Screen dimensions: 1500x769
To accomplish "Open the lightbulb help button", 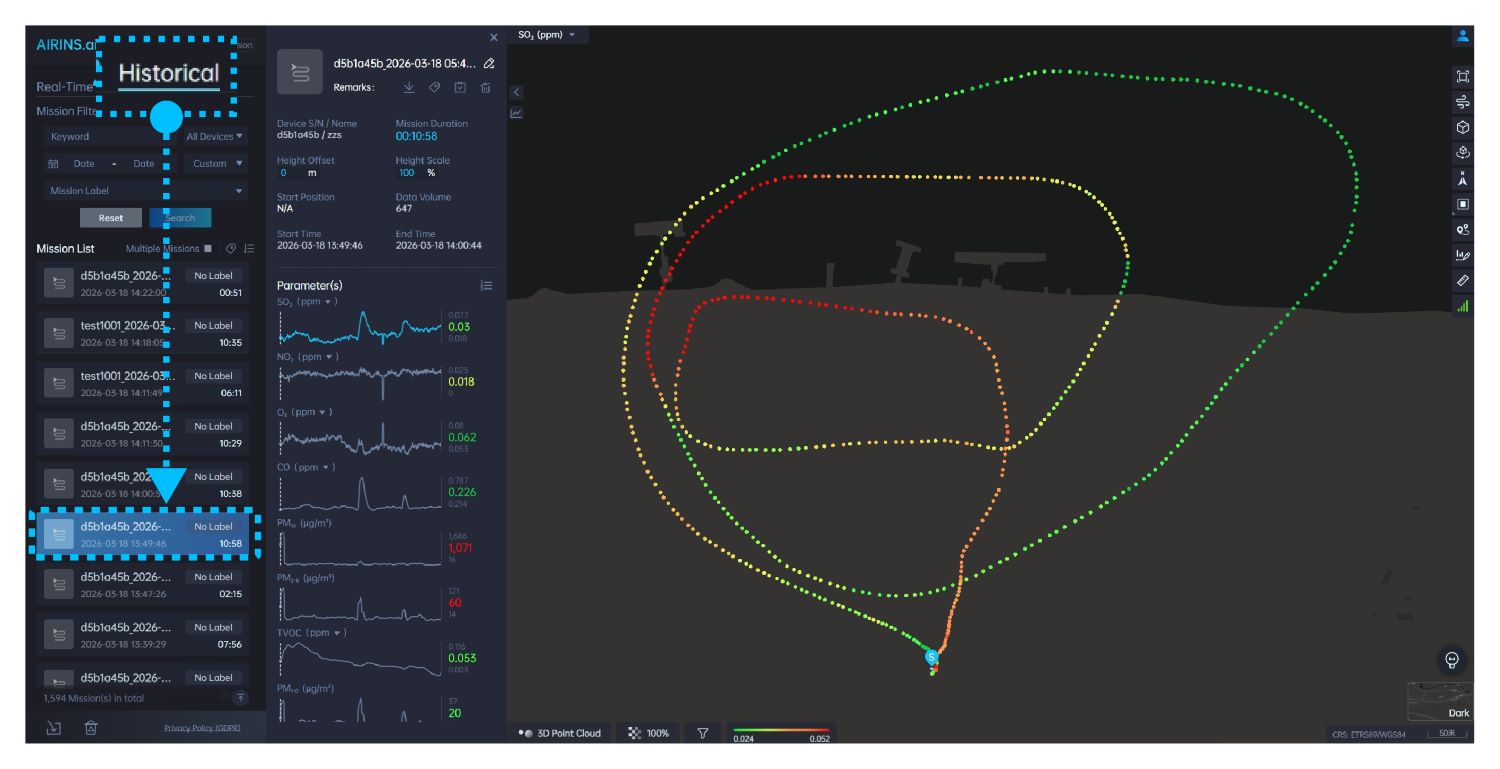I will [1451, 660].
